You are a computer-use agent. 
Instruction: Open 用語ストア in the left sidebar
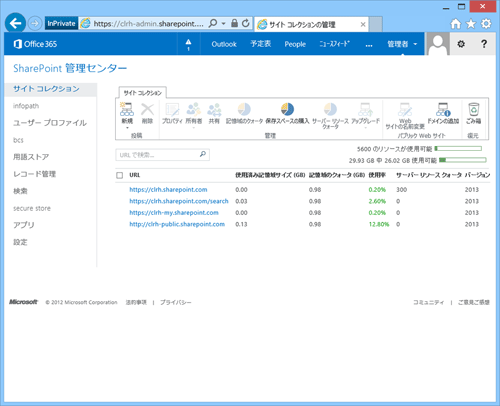tap(31, 157)
